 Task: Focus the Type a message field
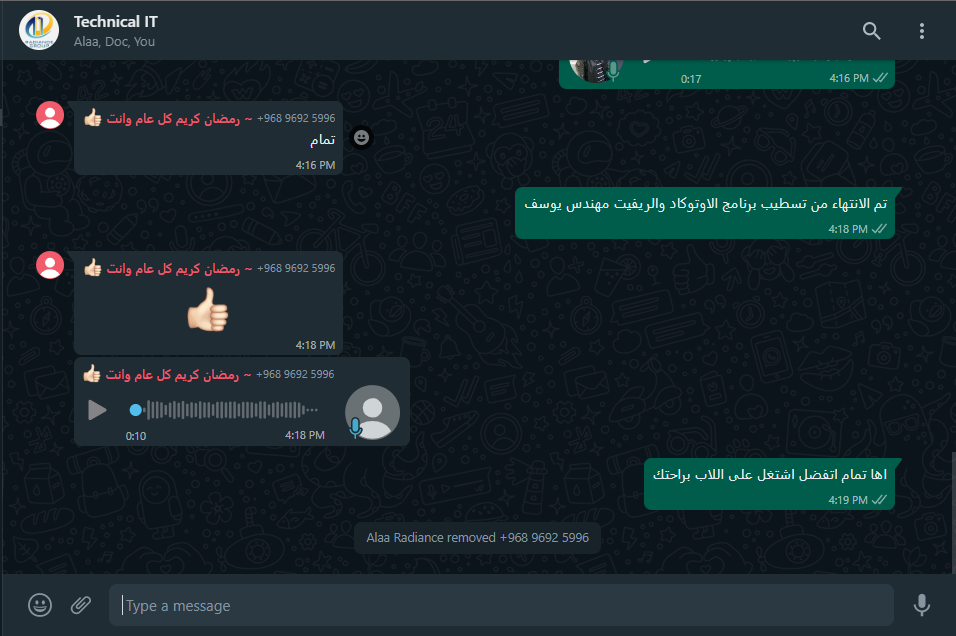coord(501,605)
